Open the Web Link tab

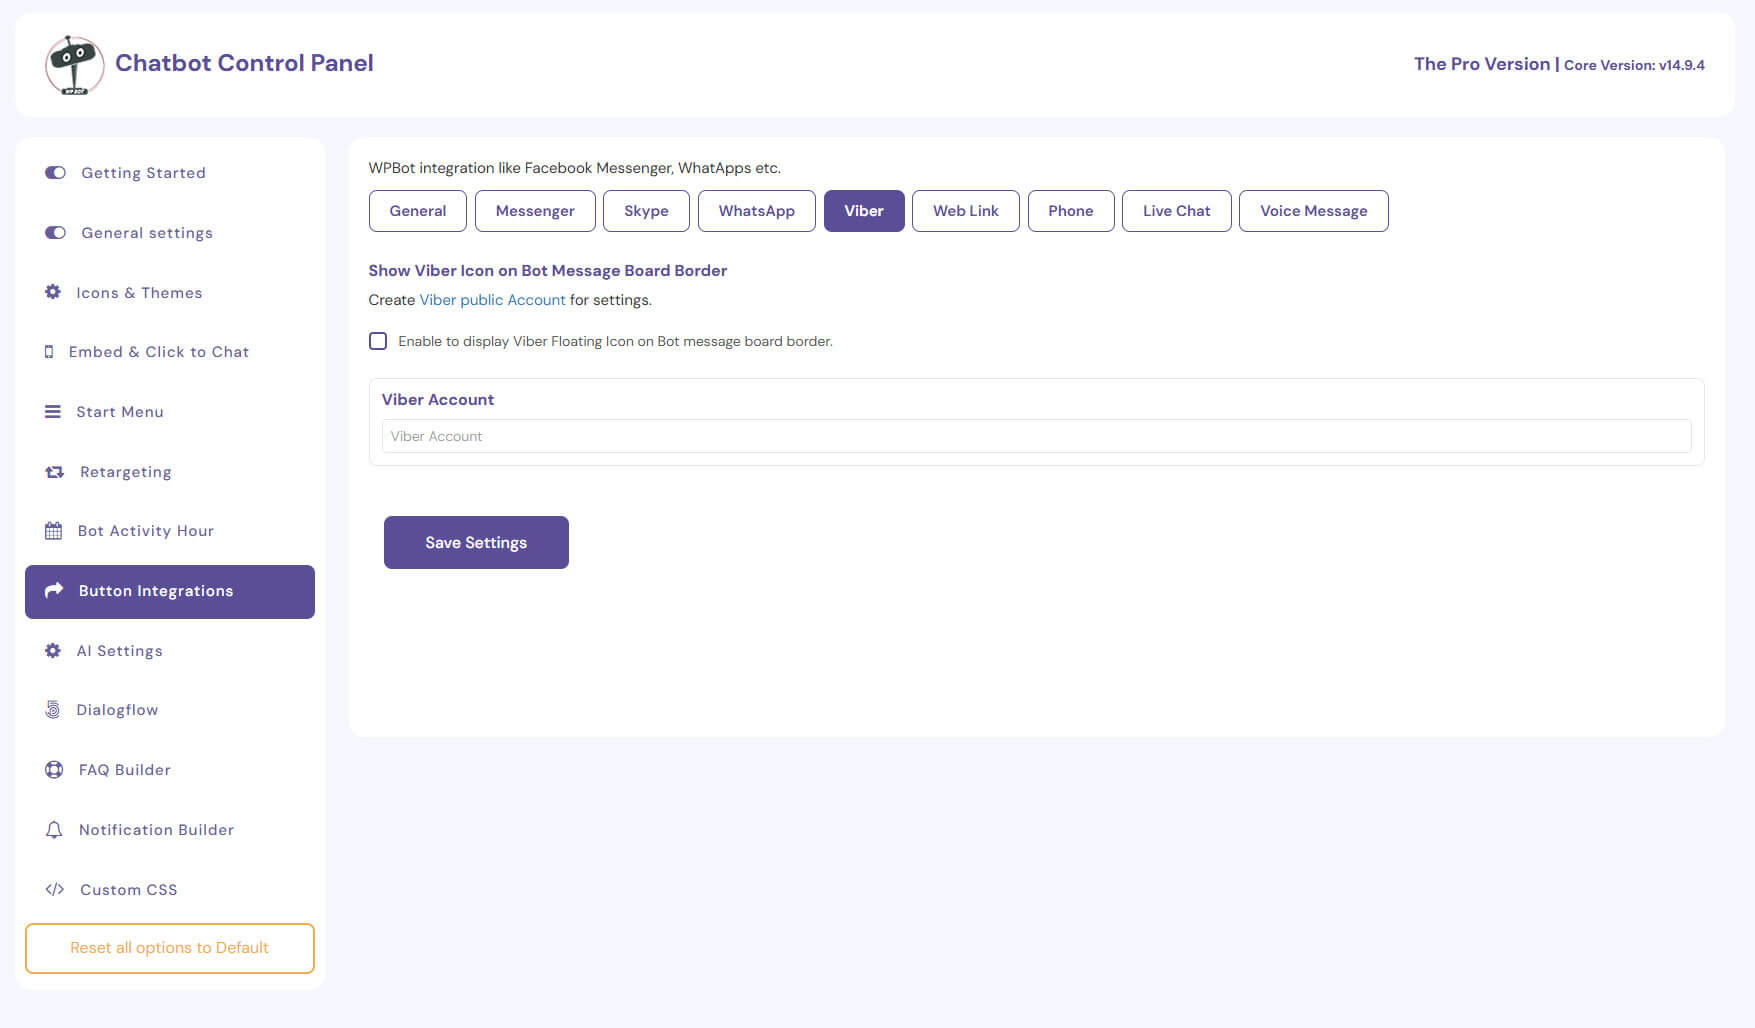[966, 211]
